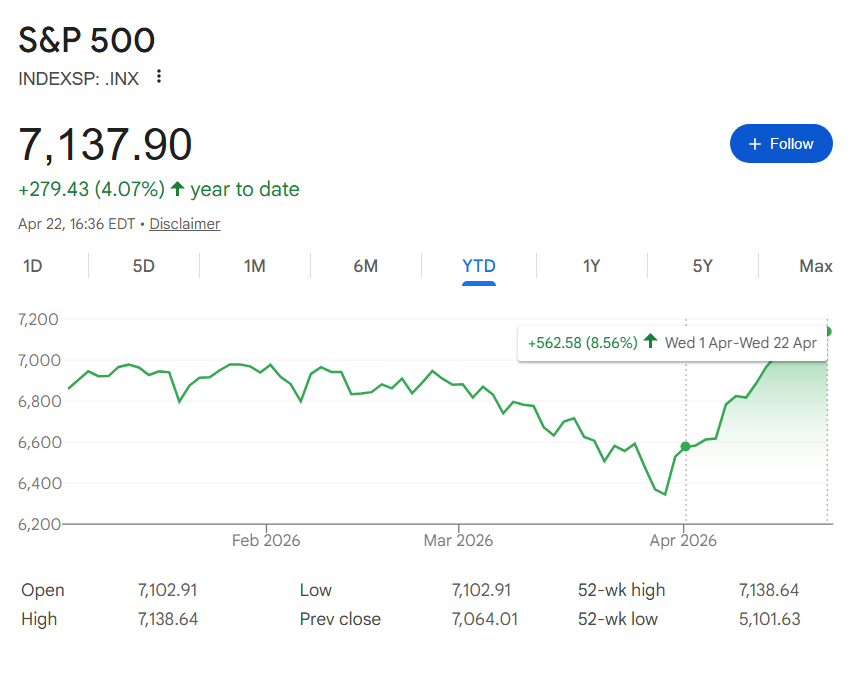
Task: Click the up arrow inside the chart tooltip
Action: click(649, 343)
